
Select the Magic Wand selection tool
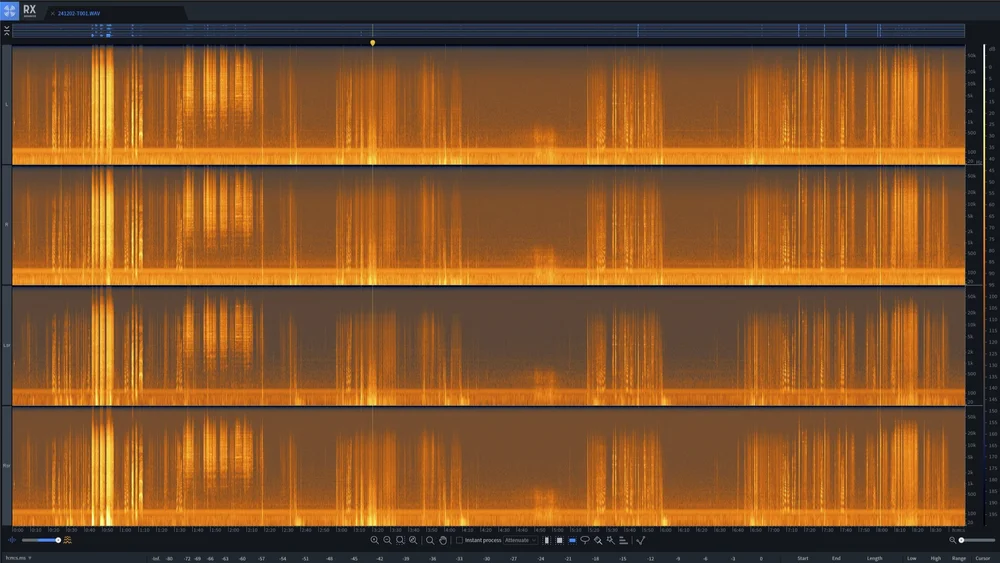pyautogui.click(x=611, y=540)
